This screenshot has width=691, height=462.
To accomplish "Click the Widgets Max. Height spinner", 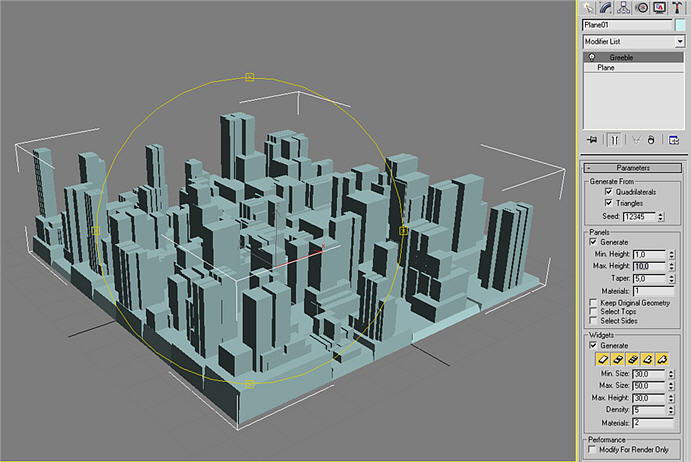I will coord(671,398).
